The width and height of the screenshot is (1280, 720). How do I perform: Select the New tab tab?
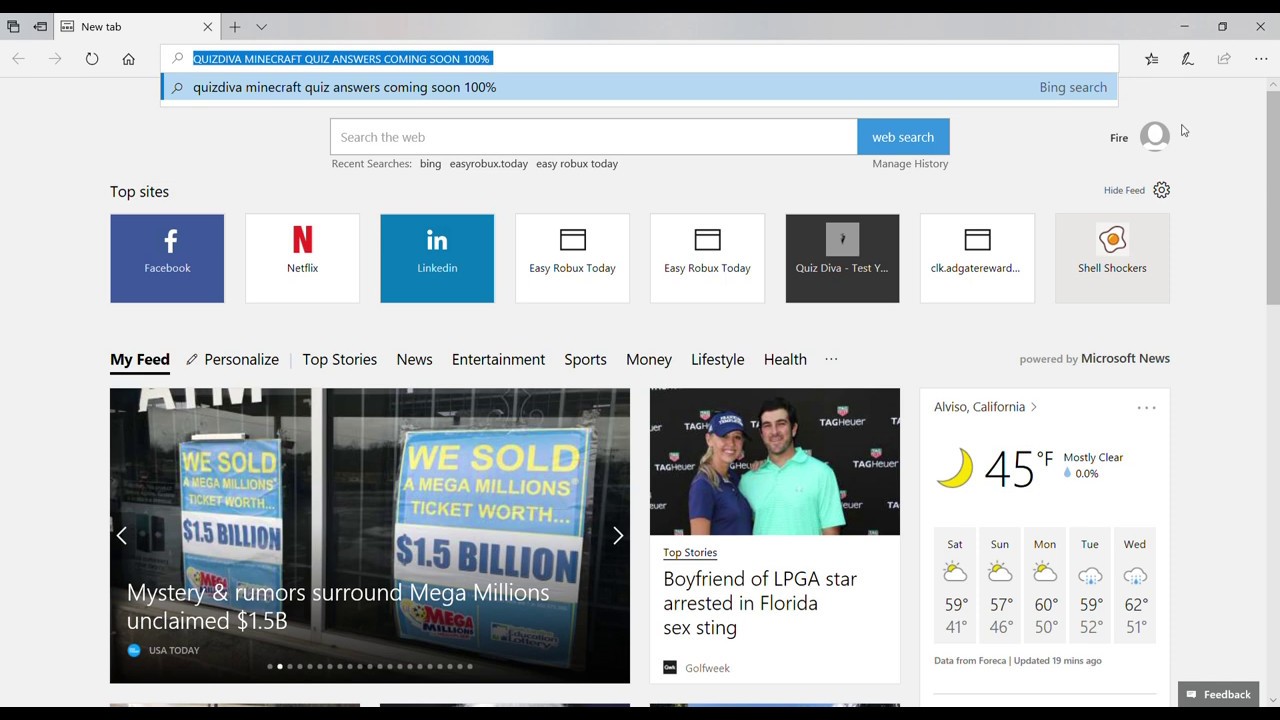pyautogui.click(x=138, y=27)
